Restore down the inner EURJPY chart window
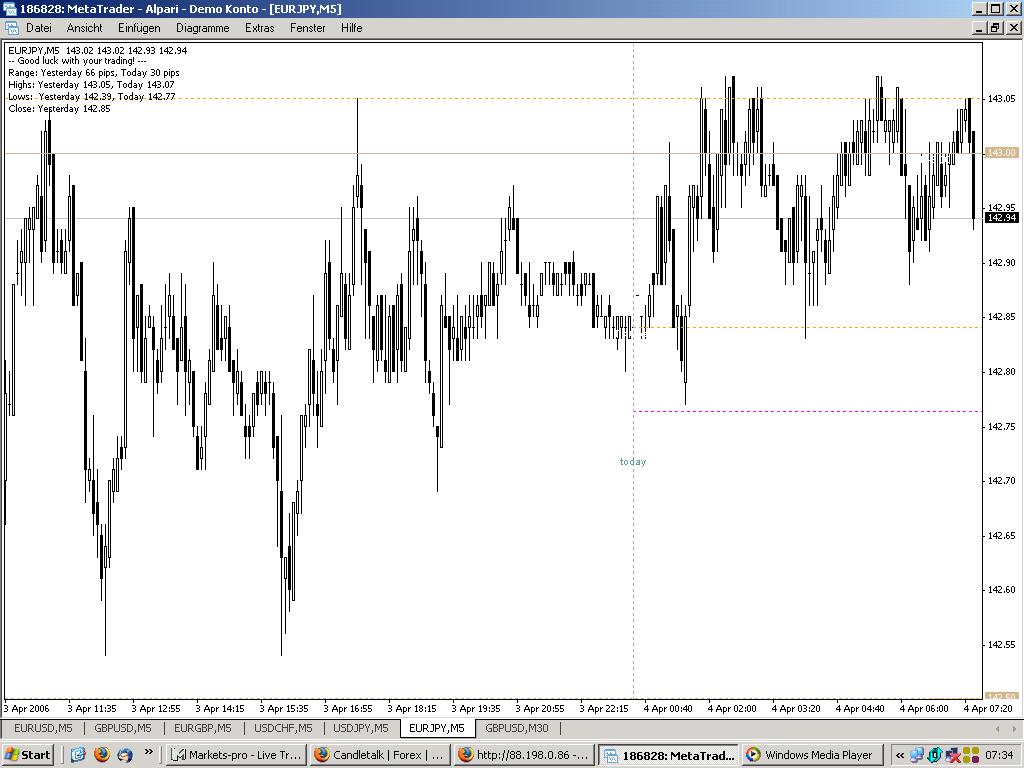The image size is (1024, 768). [995, 28]
